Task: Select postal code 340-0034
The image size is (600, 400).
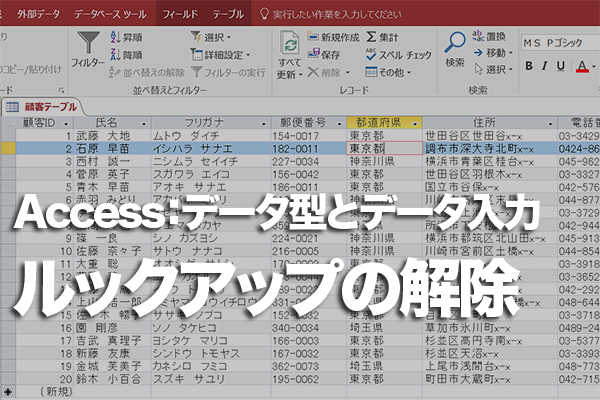Action: [308, 328]
